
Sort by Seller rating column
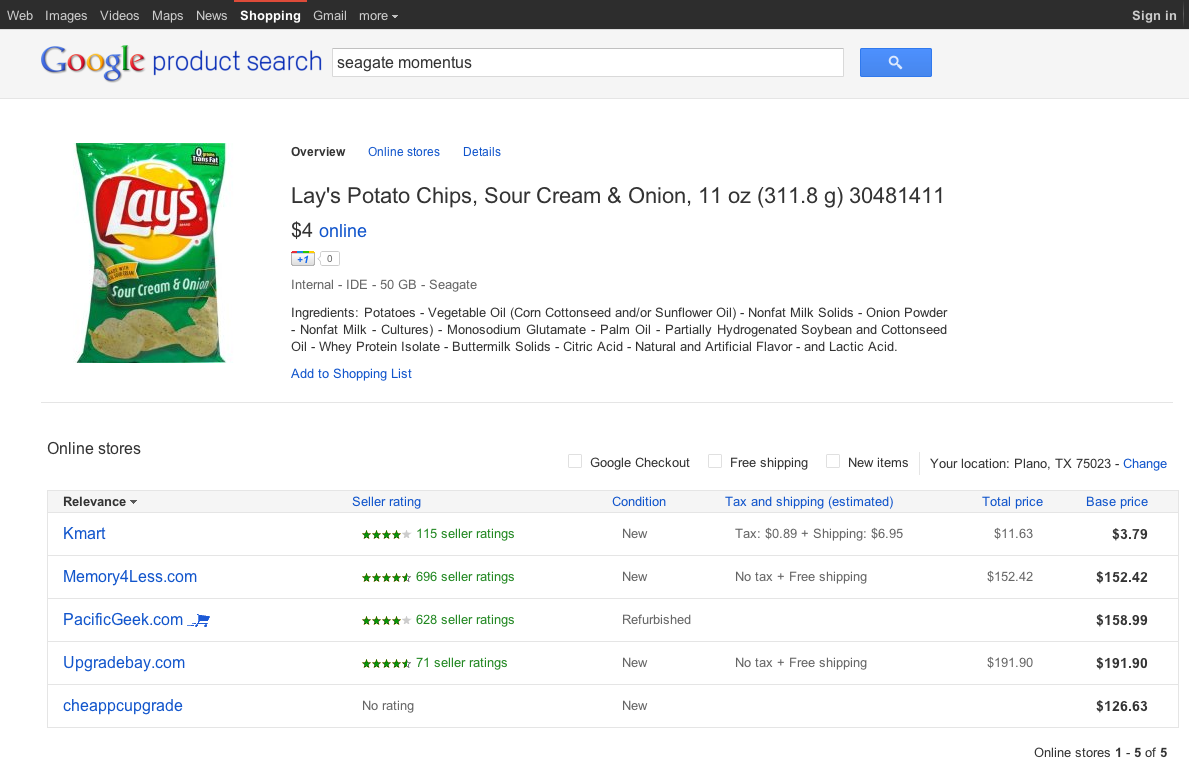pyautogui.click(x=386, y=501)
